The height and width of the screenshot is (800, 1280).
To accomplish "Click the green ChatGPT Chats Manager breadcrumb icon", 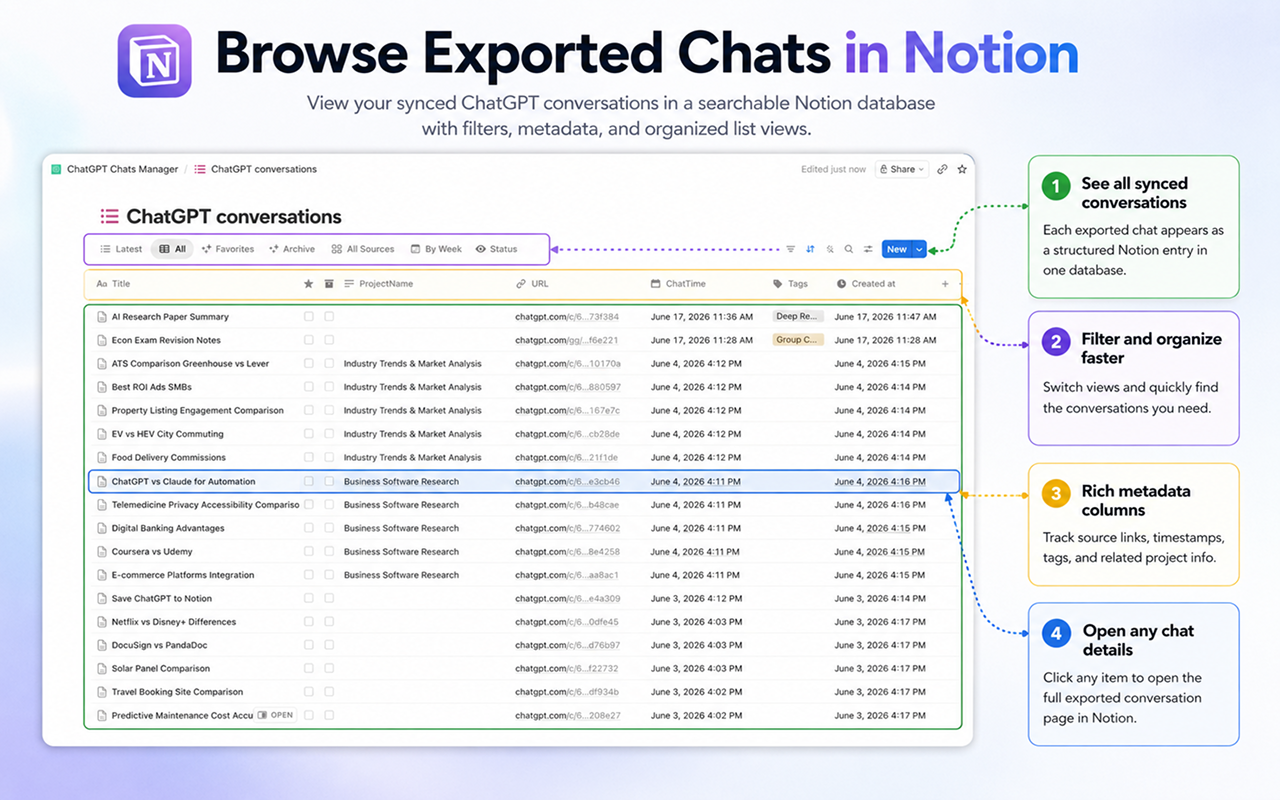I will click(56, 170).
